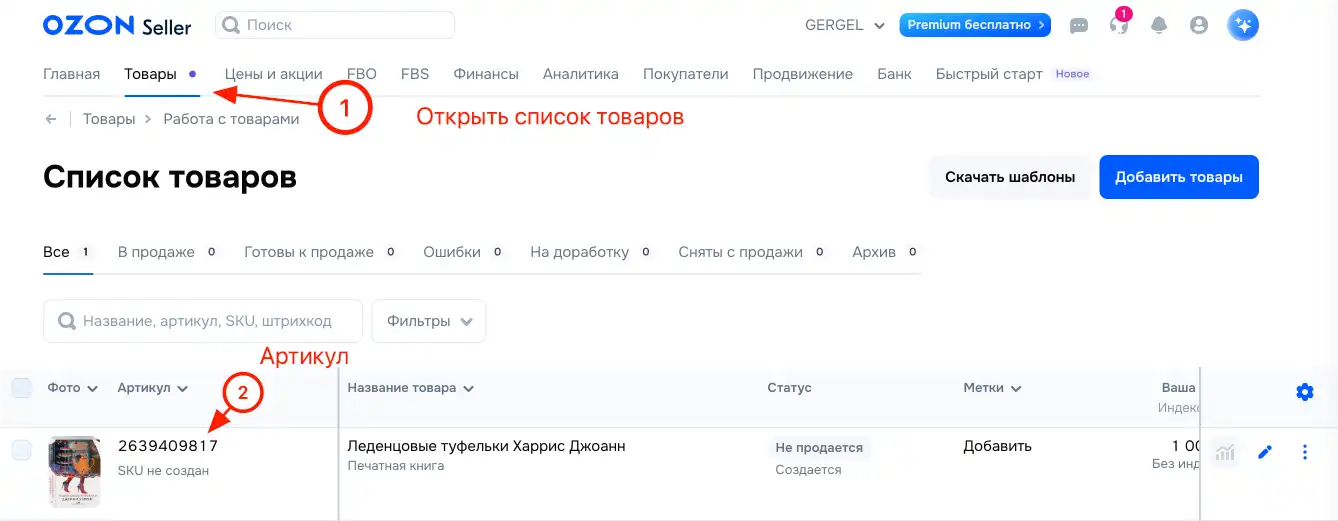The image size is (1338, 521).
Task: Open Цены и акции menu
Action: coord(274,74)
